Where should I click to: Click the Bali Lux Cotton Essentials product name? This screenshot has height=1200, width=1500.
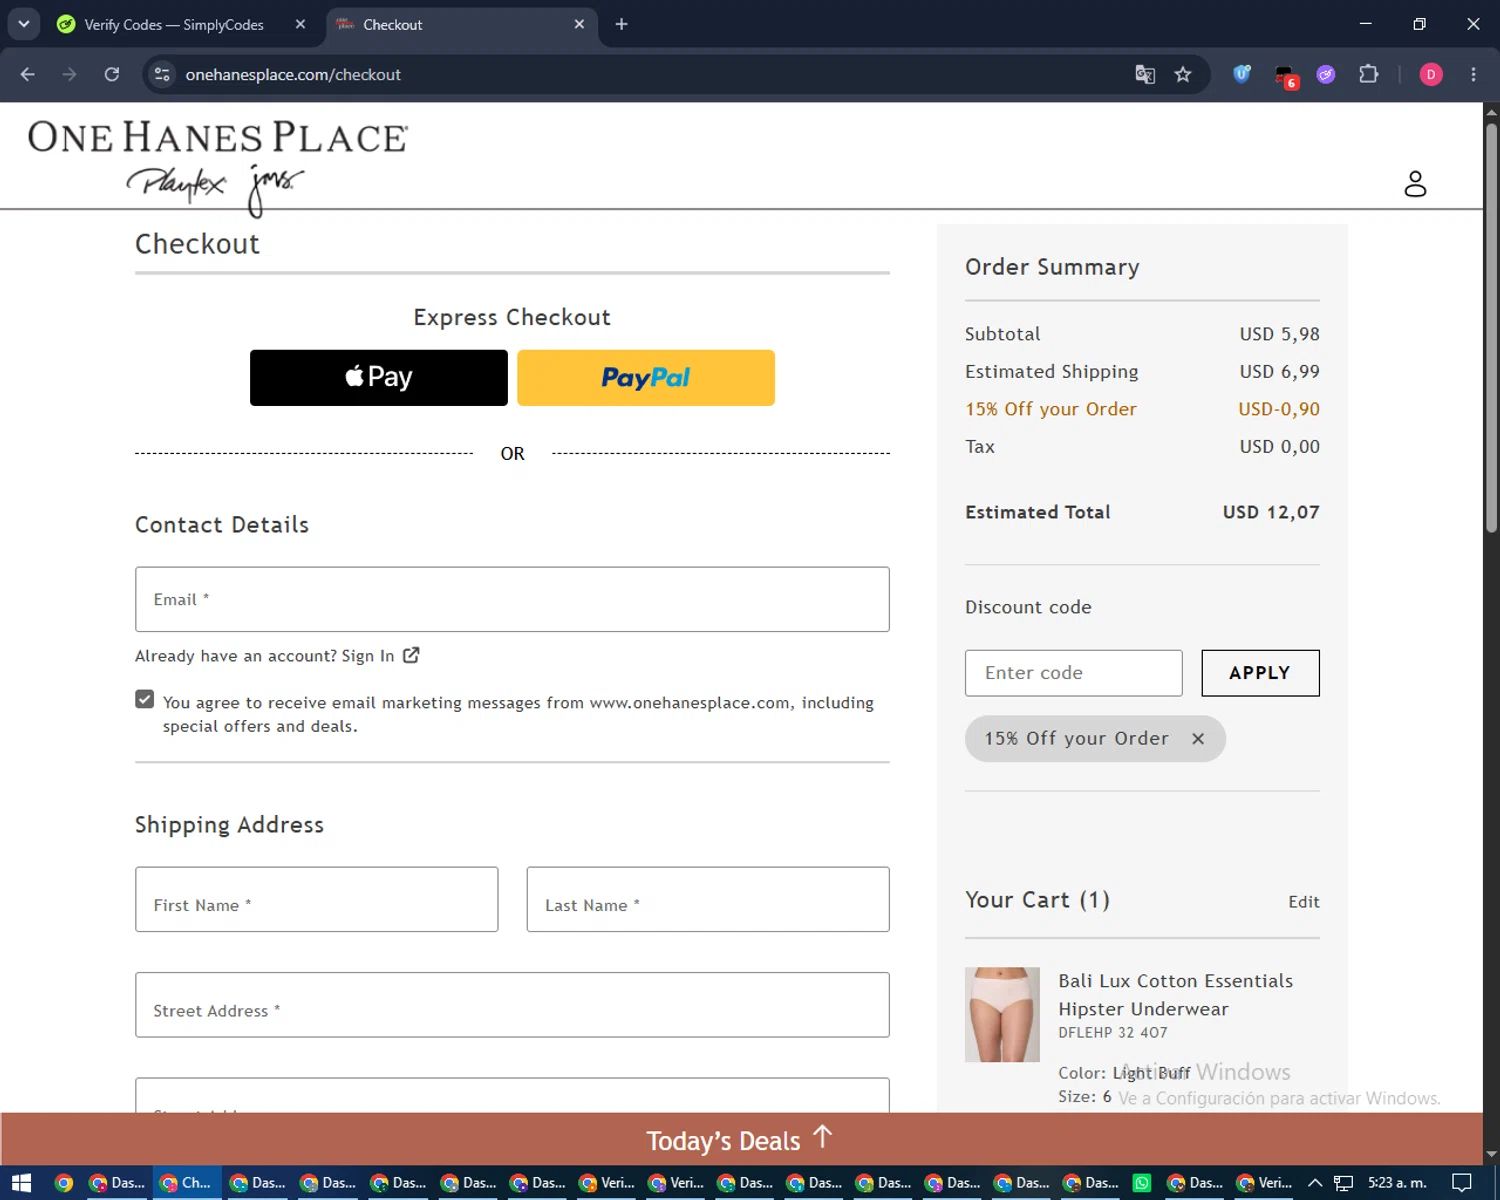[1175, 995]
